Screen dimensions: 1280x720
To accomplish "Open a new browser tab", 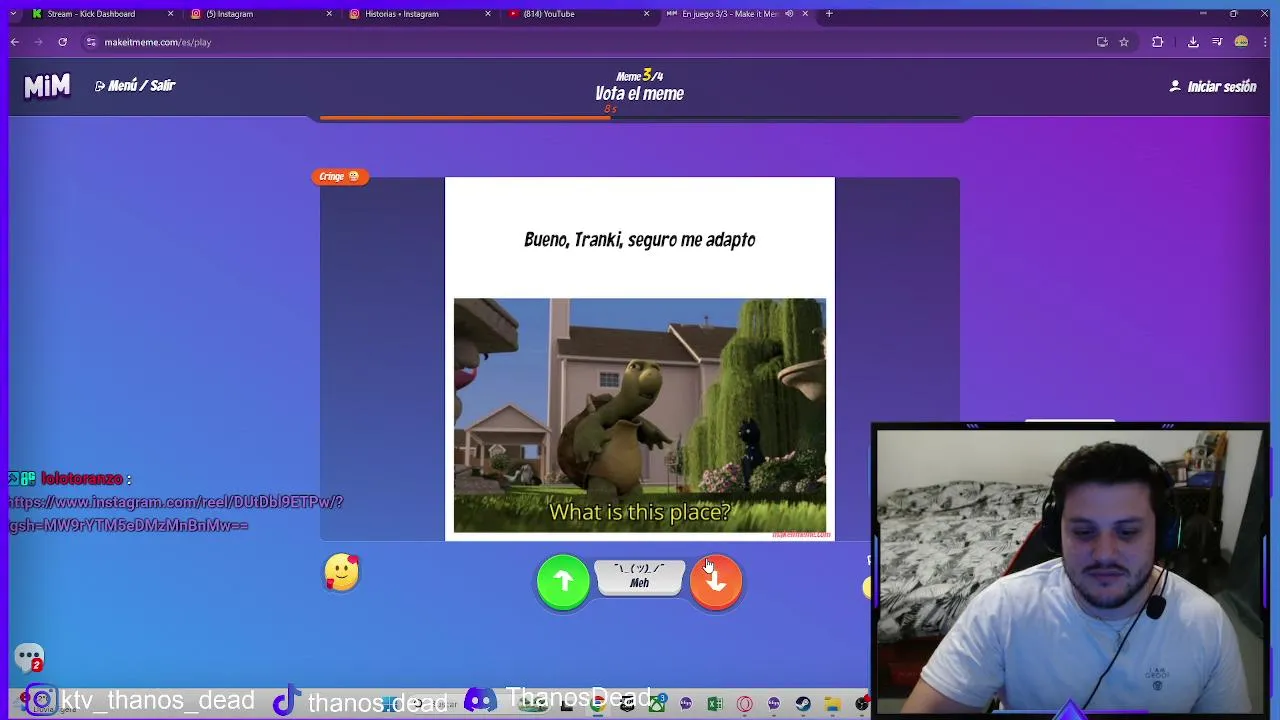I will click(x=829, y=14).
